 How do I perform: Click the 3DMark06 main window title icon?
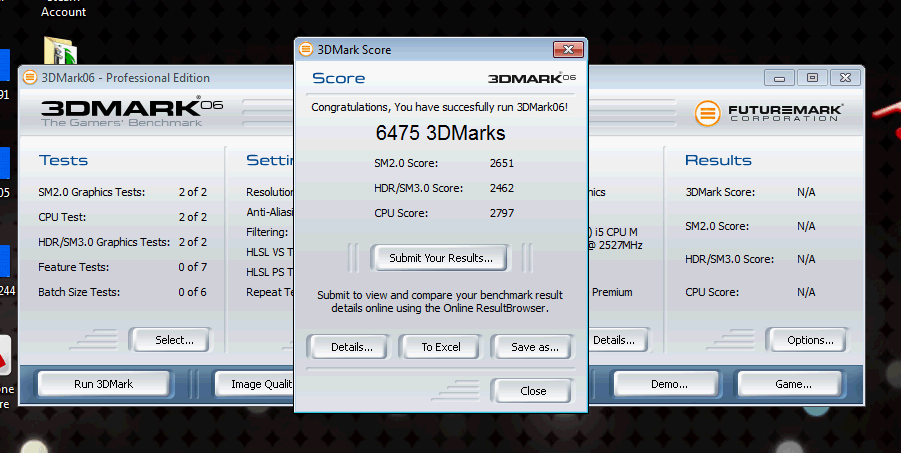coord(30,78)
